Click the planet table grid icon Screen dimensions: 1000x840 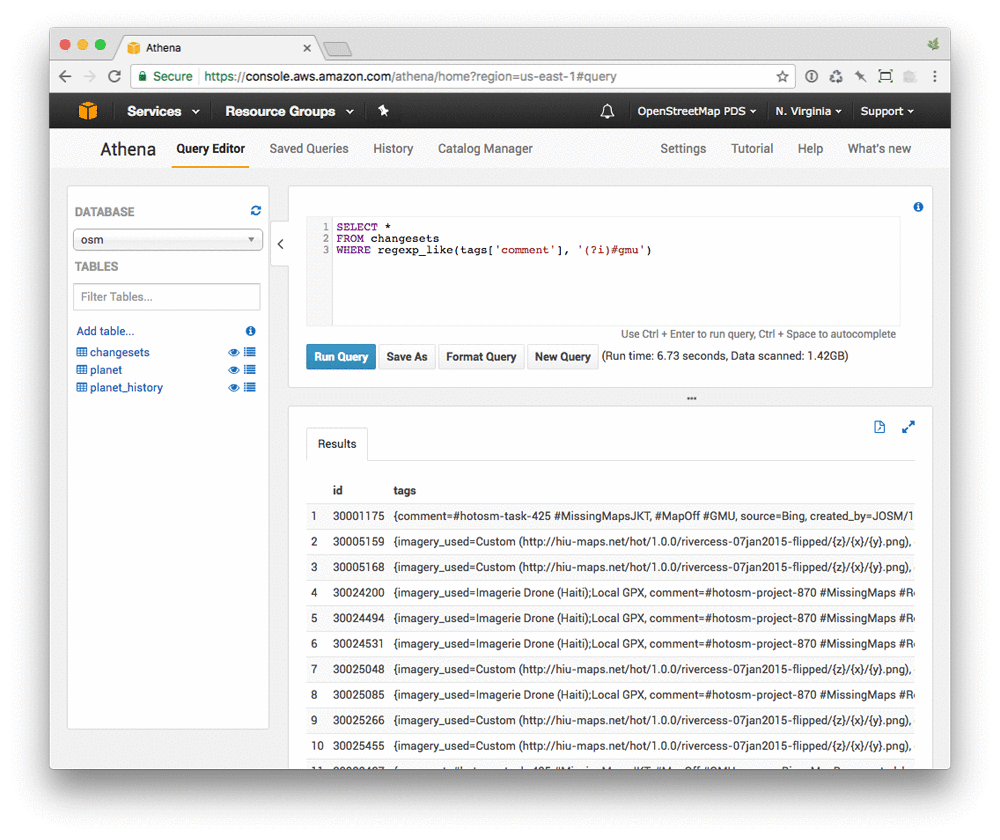82,370
